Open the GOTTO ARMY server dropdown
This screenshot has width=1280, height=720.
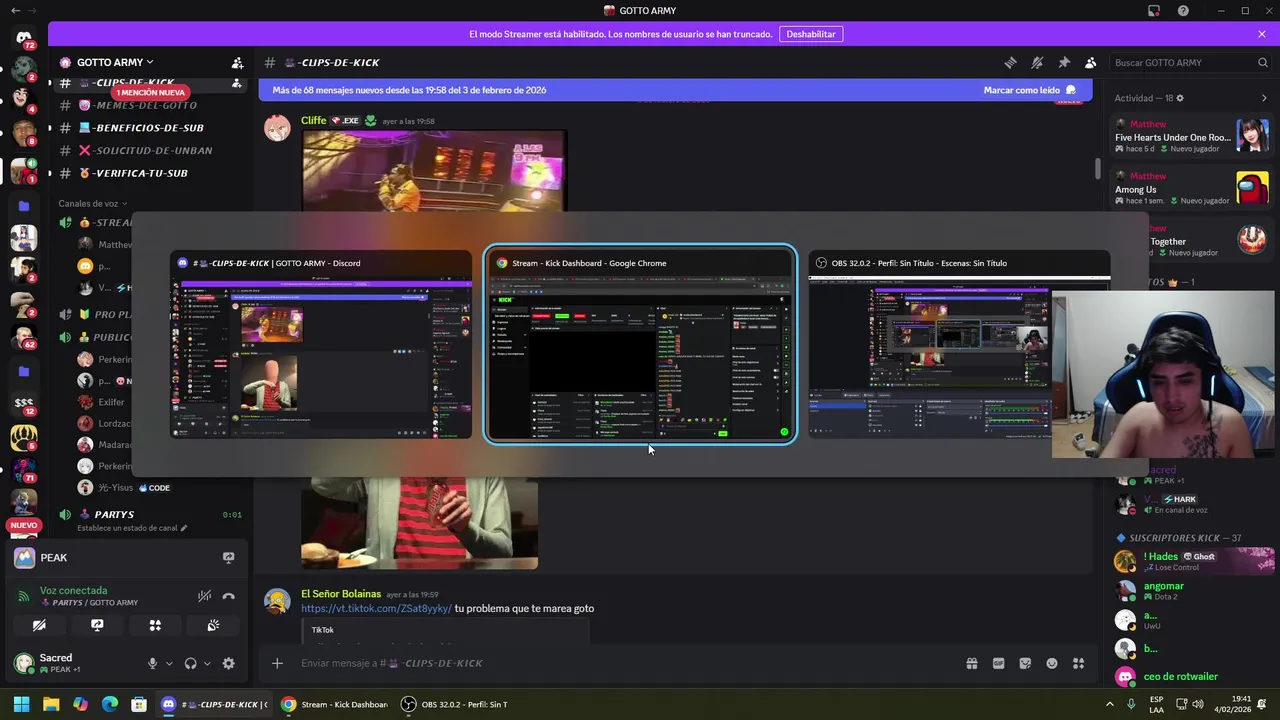click(x=115, y=62)
